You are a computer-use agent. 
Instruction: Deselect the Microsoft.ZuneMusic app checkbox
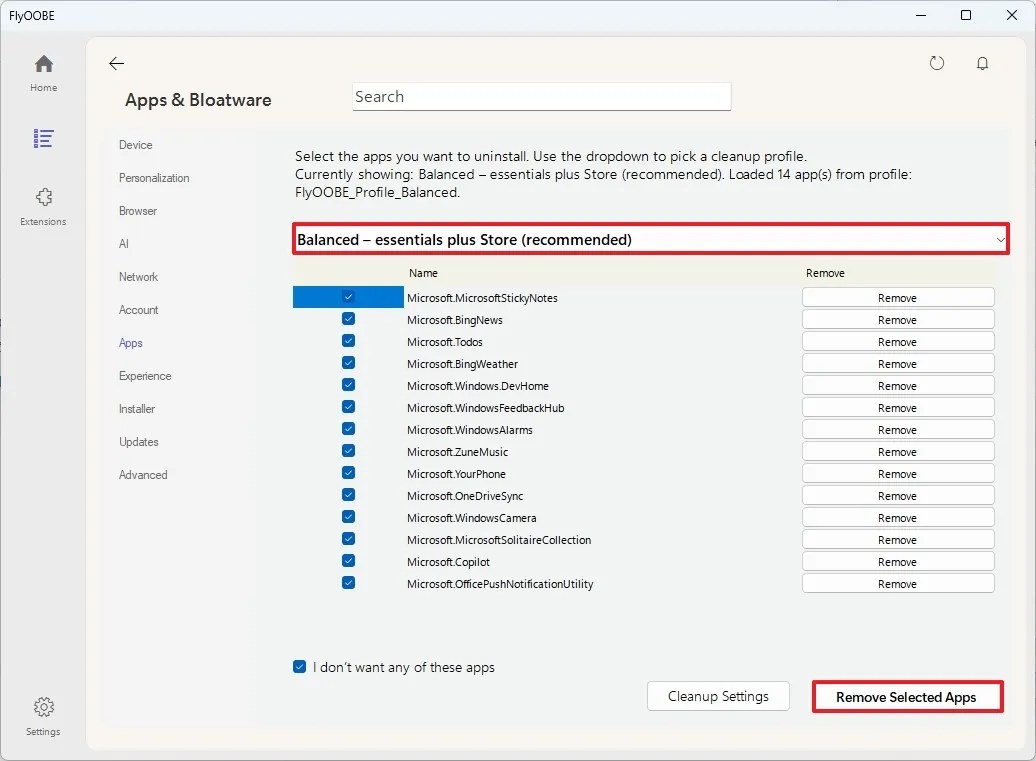[348, 450]
